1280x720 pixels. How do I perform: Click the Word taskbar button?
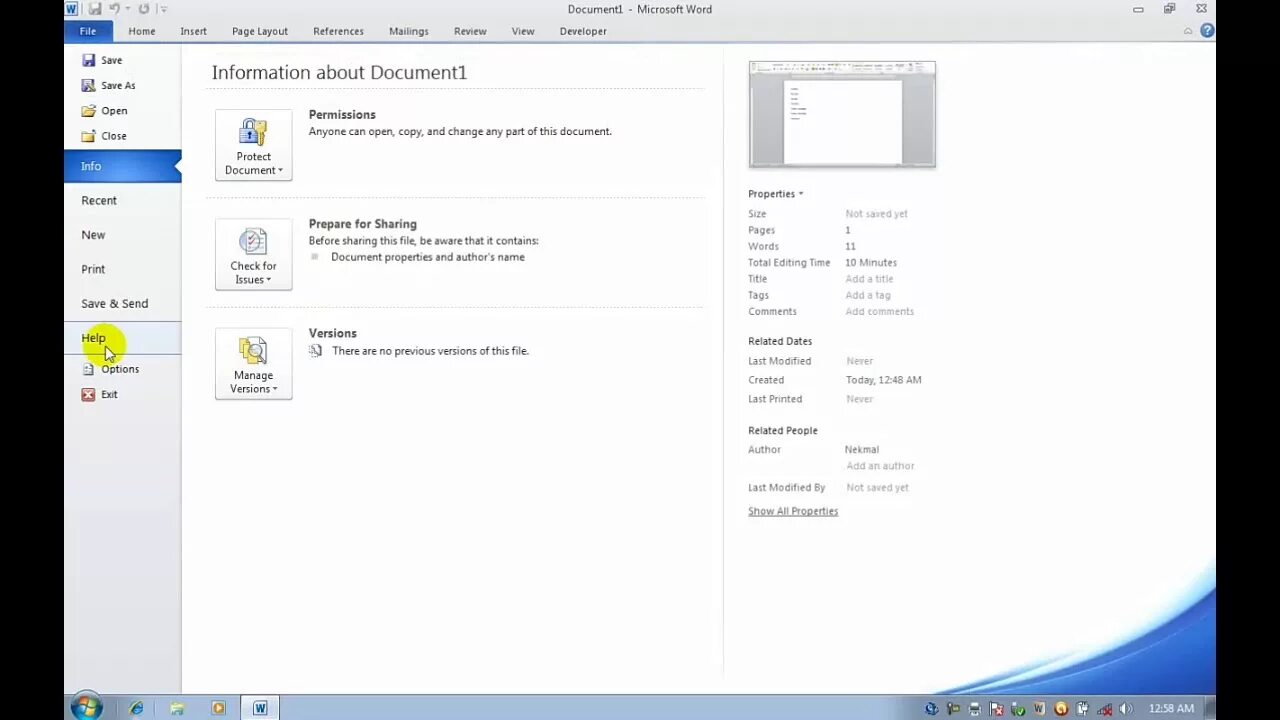point(260,708)
